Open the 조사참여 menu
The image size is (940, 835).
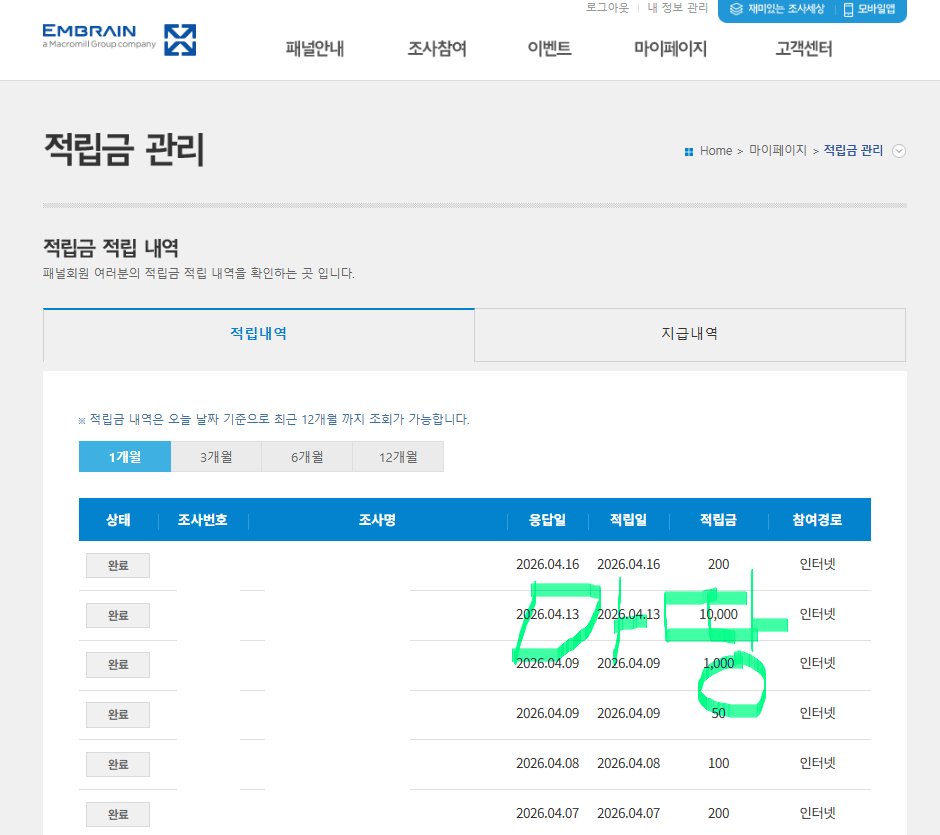(436, 47)
